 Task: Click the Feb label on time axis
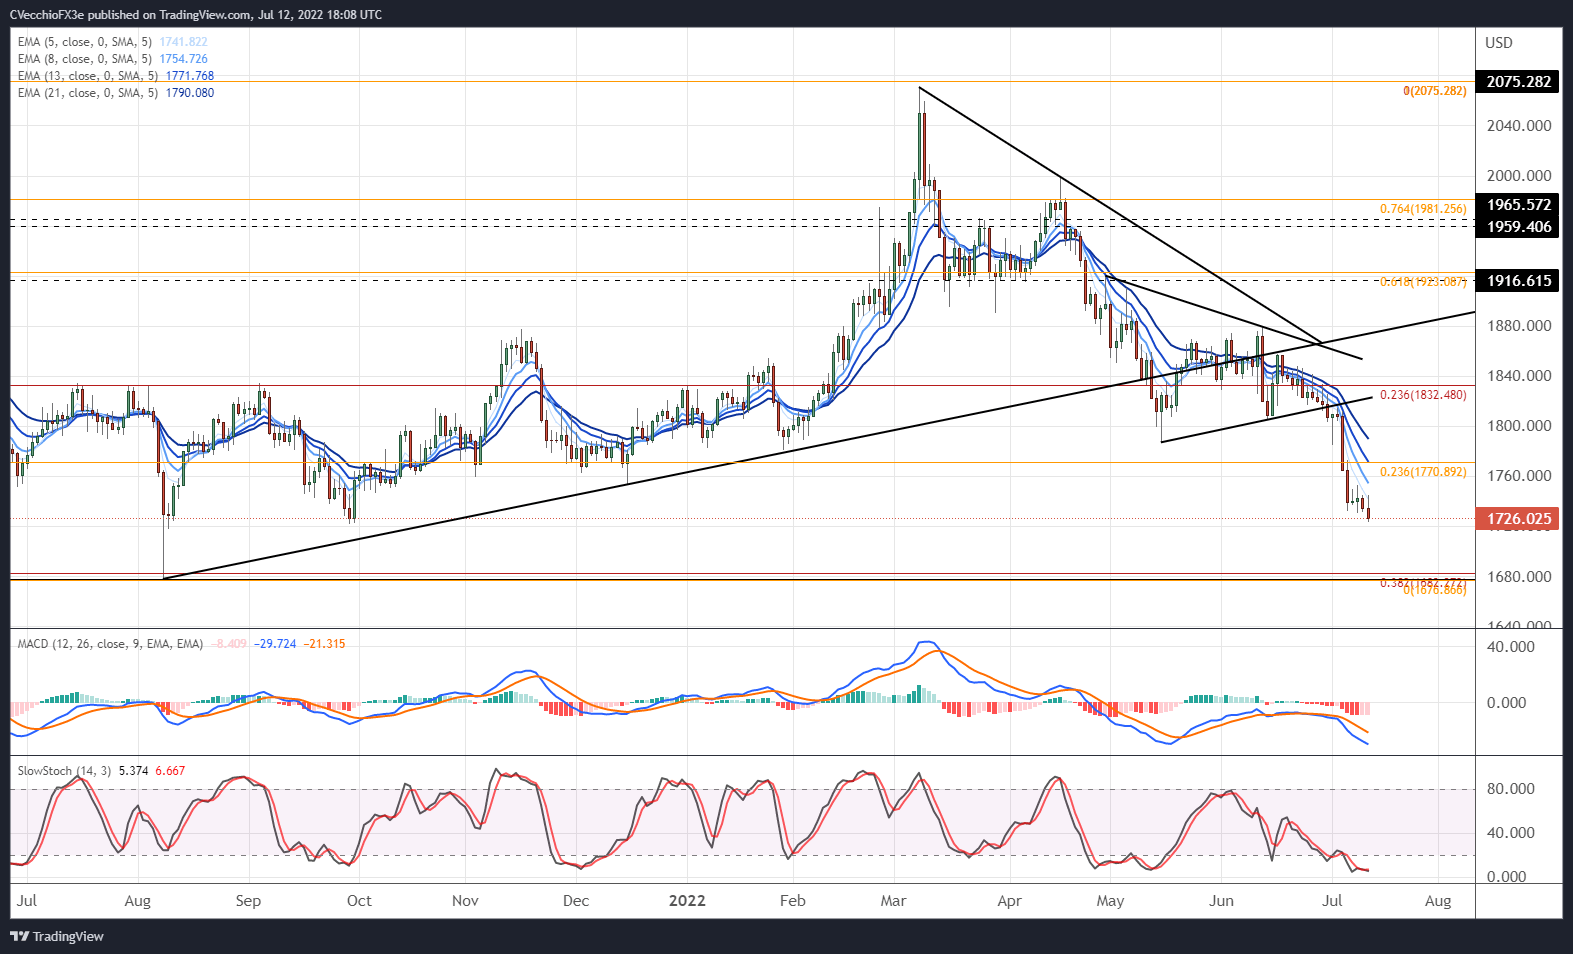793,901
